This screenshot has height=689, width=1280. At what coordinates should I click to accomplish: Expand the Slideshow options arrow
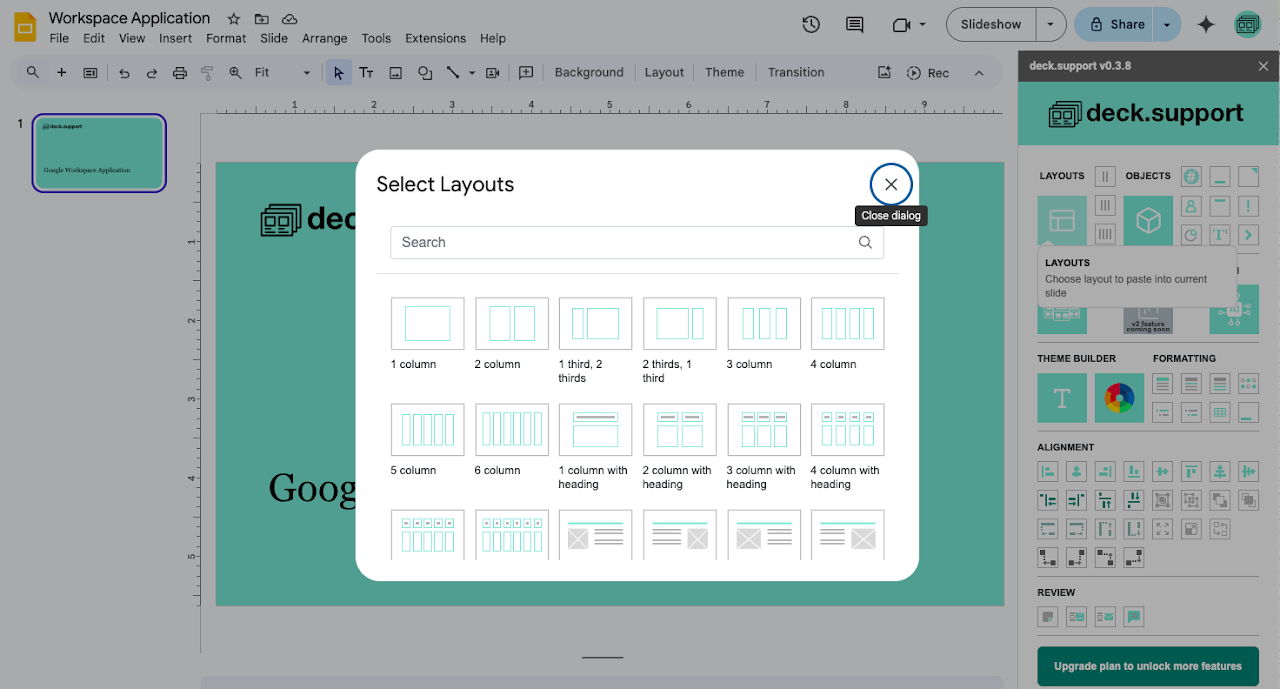tap(1050, 24)
